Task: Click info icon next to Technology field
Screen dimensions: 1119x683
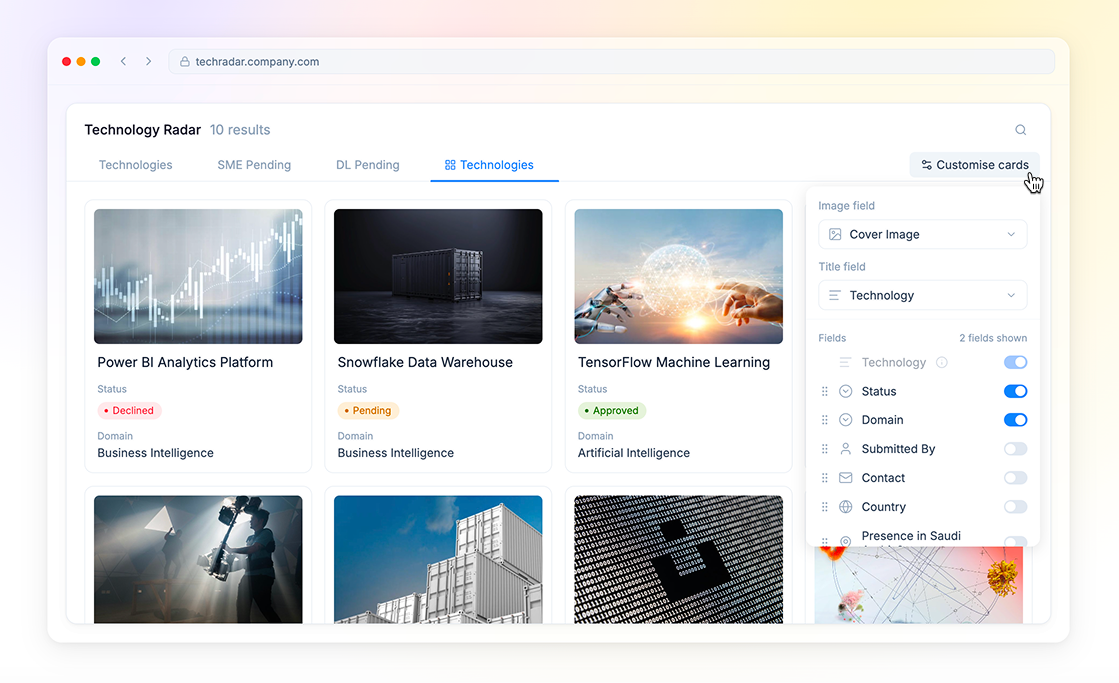Action: click(x=942, y=363)
